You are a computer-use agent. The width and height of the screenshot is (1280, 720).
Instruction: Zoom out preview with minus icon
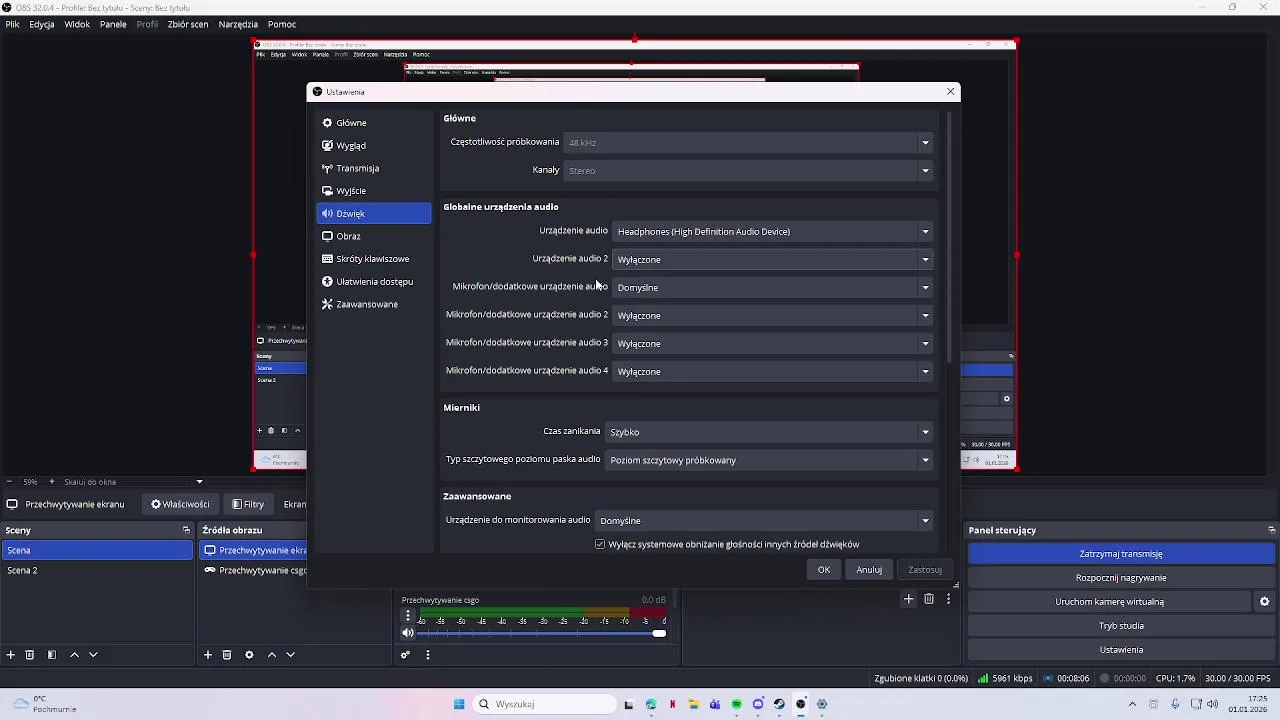9,482
